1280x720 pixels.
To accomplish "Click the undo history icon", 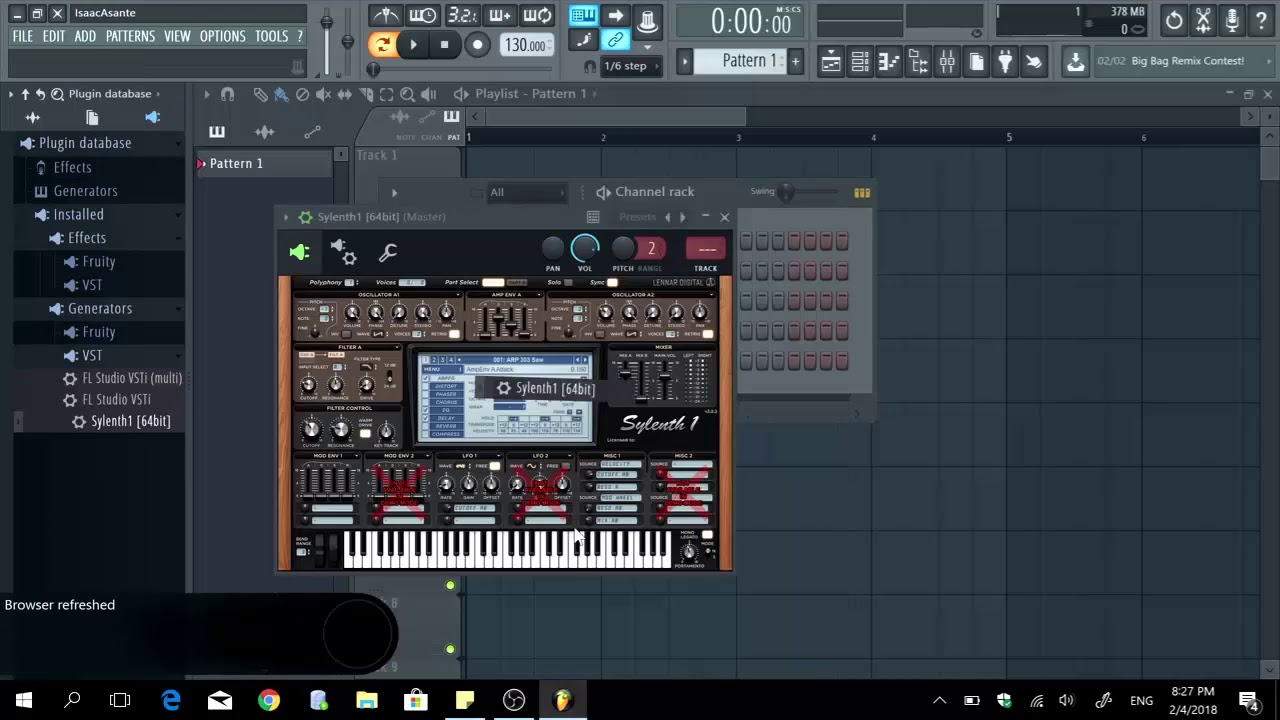I will click(x=1174, y=20).
